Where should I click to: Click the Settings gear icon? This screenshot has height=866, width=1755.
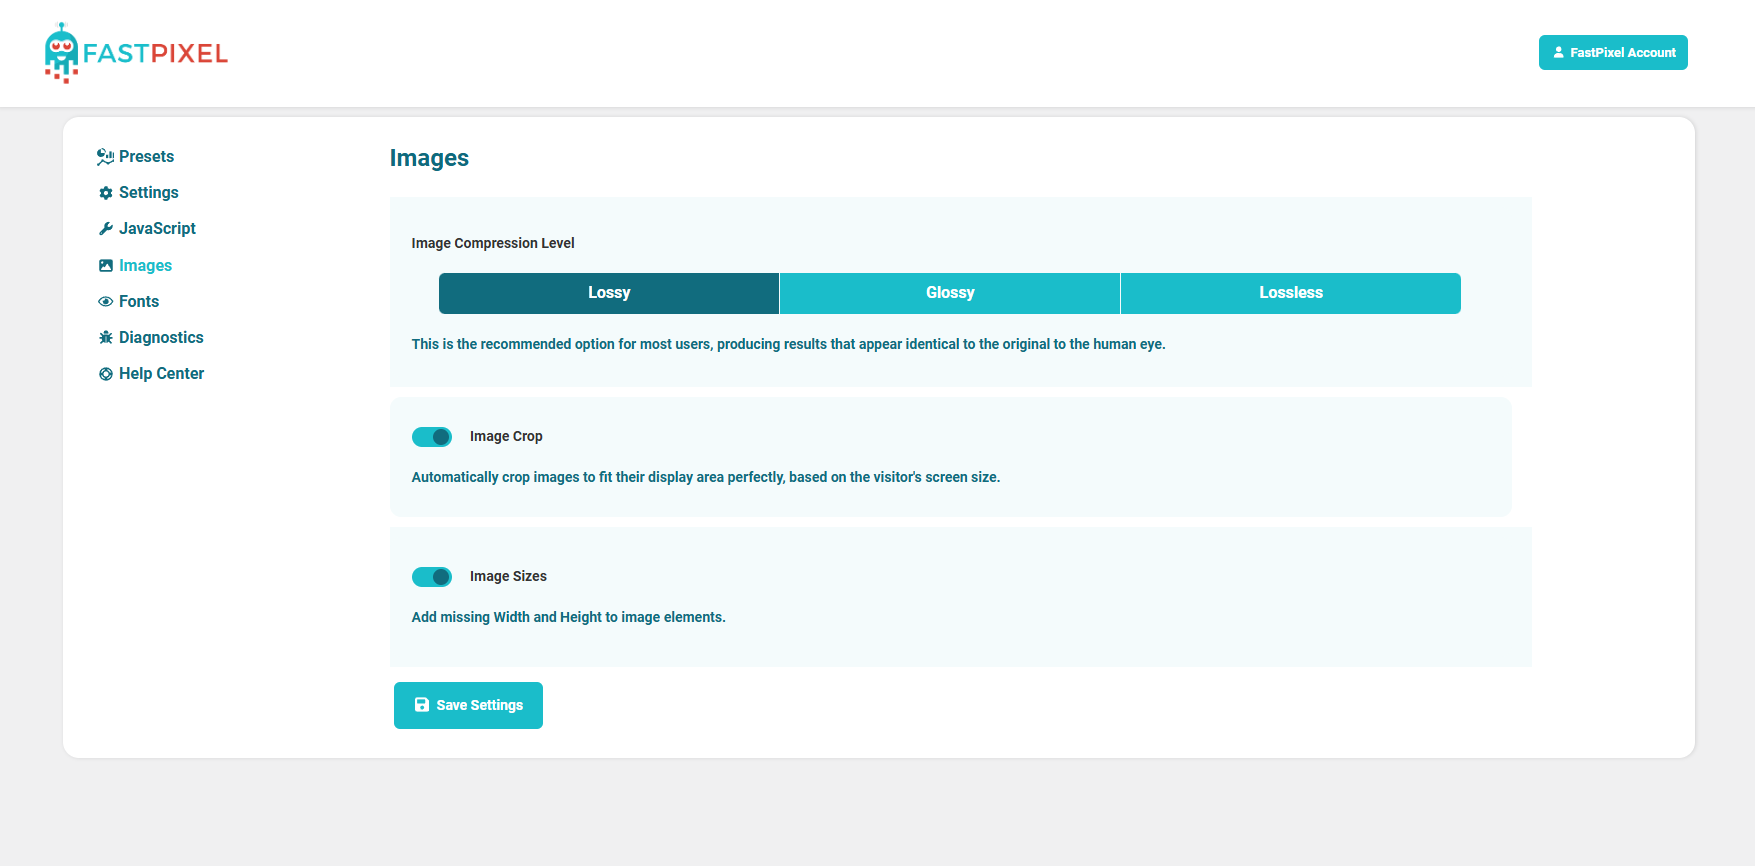pyautogui.click(x=106, y=193)
